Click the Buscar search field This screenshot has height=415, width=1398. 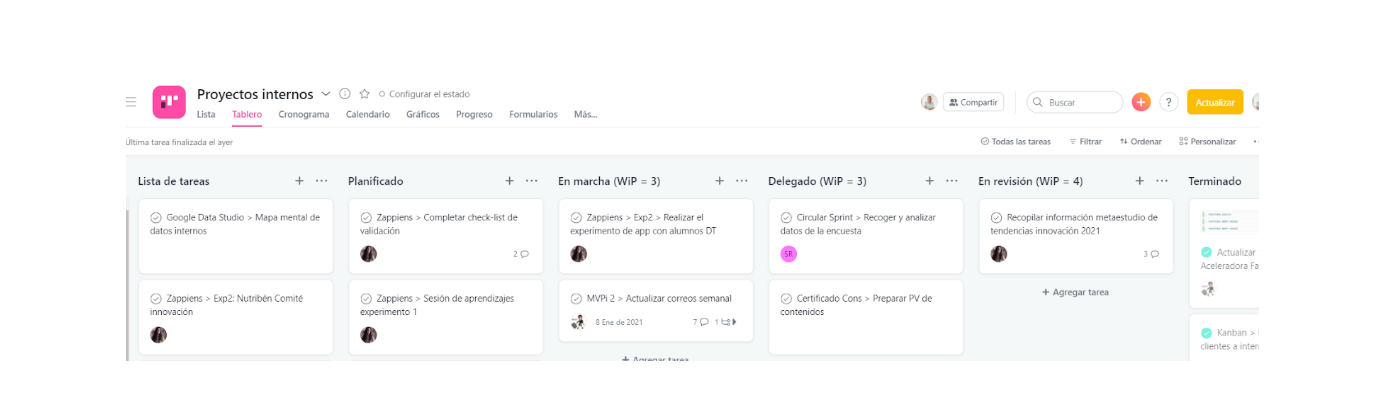coord(1075,102)
